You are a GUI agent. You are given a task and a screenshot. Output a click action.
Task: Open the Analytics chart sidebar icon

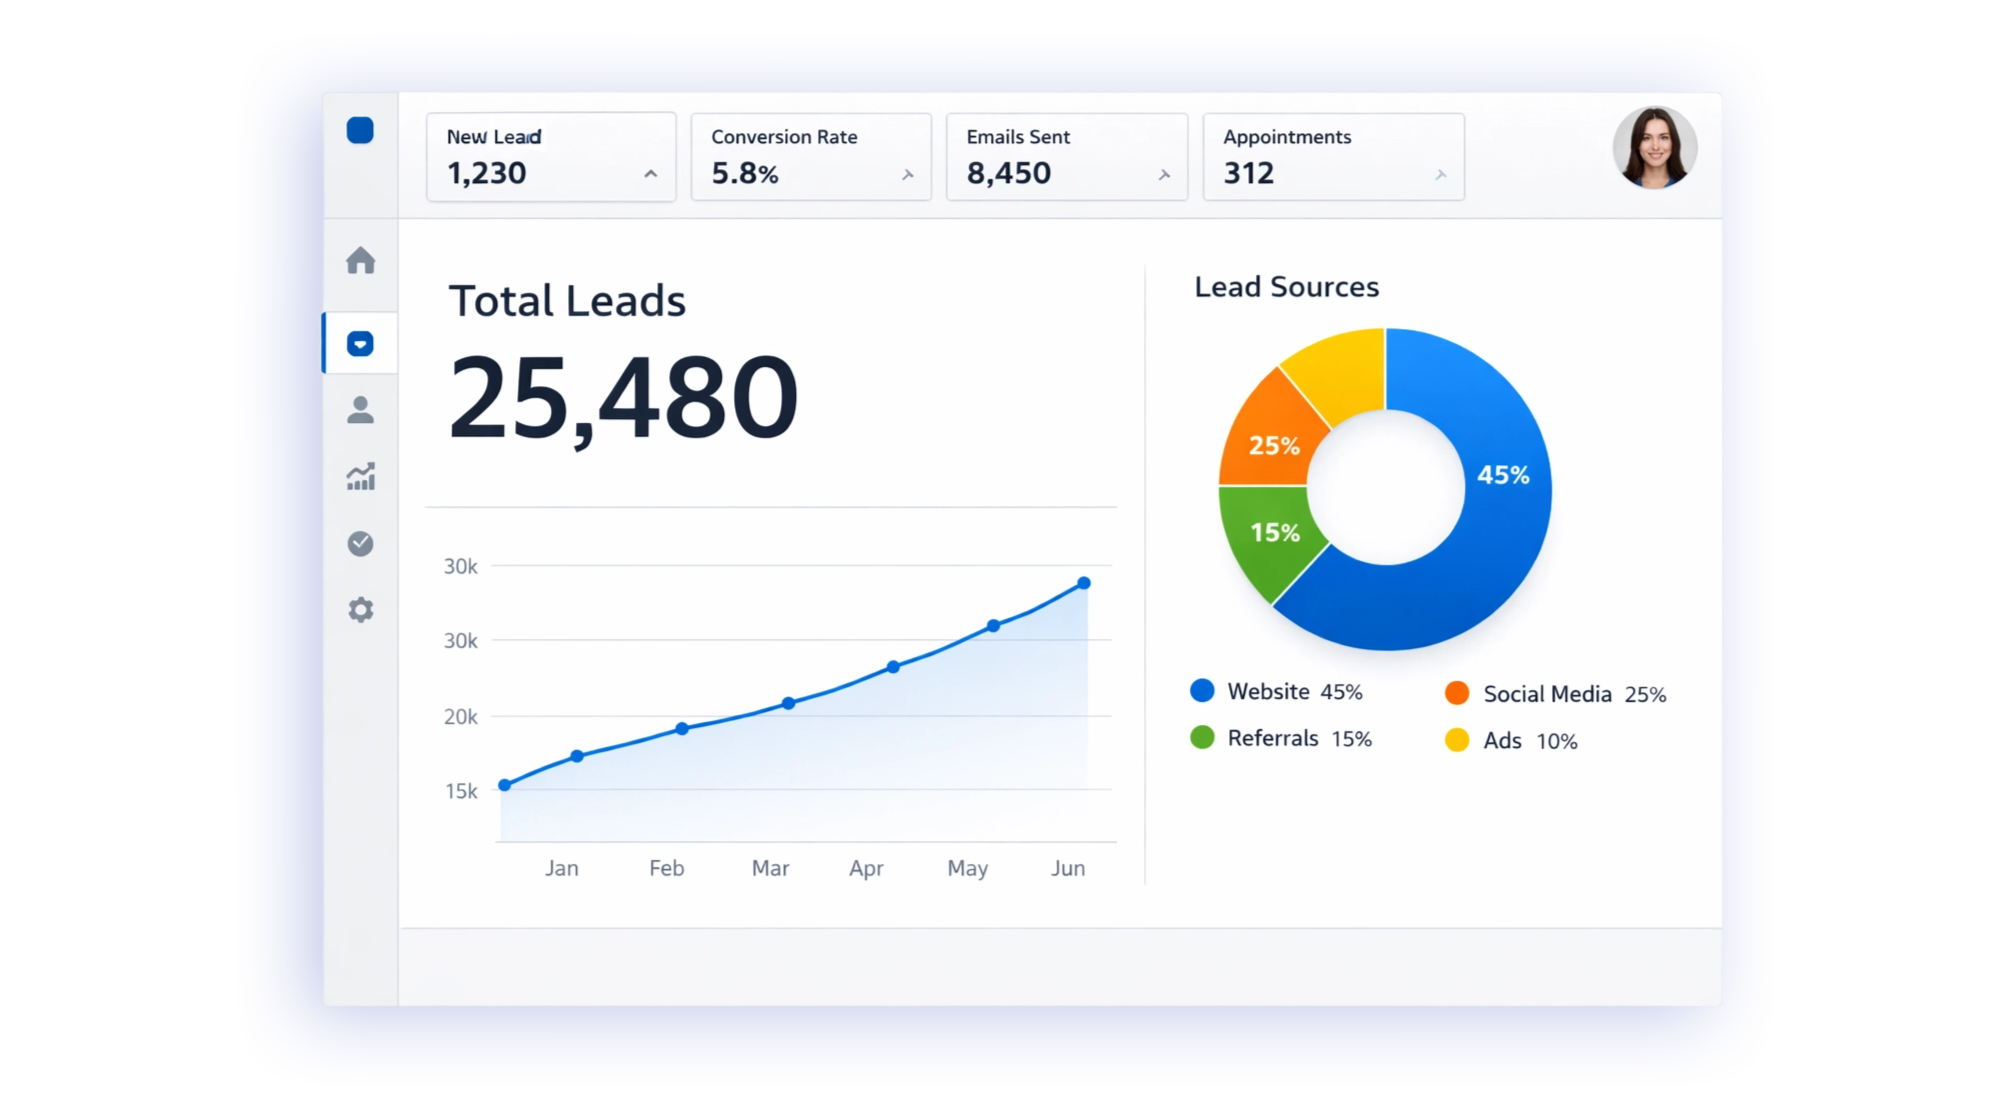(x=360, y=477)
